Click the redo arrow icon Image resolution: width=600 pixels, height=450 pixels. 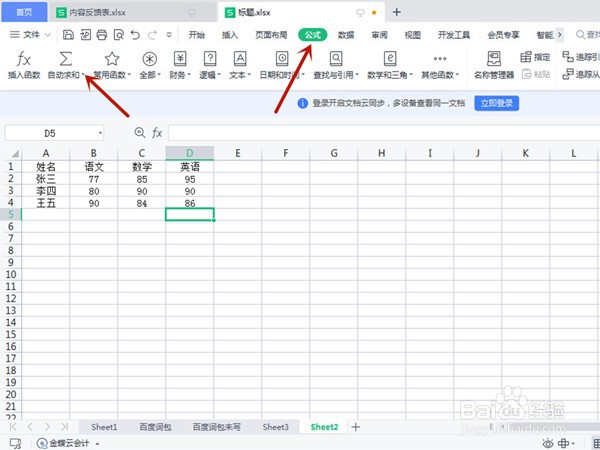pyautogui.click(x=152, y=35)
